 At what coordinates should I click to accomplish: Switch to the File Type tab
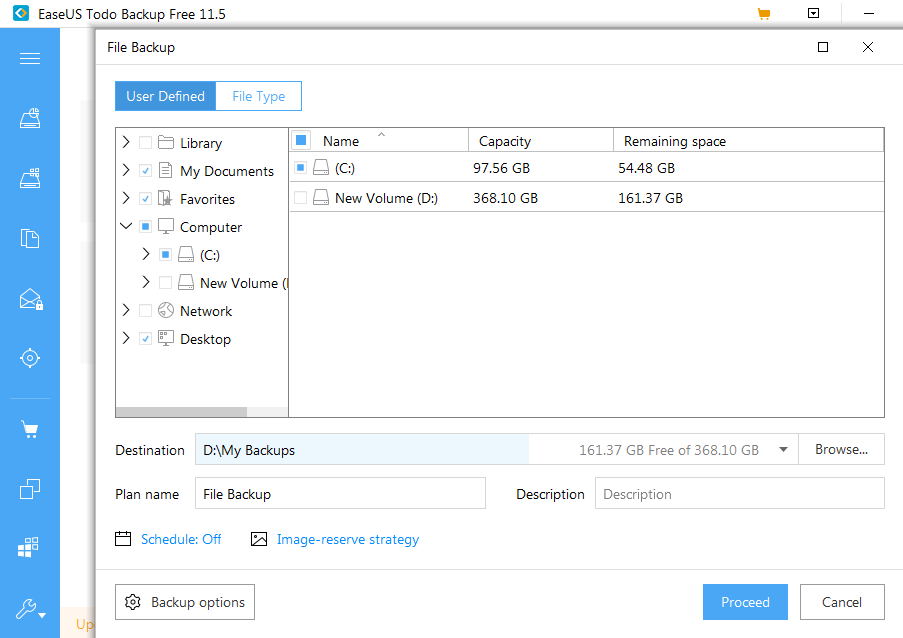258,96
